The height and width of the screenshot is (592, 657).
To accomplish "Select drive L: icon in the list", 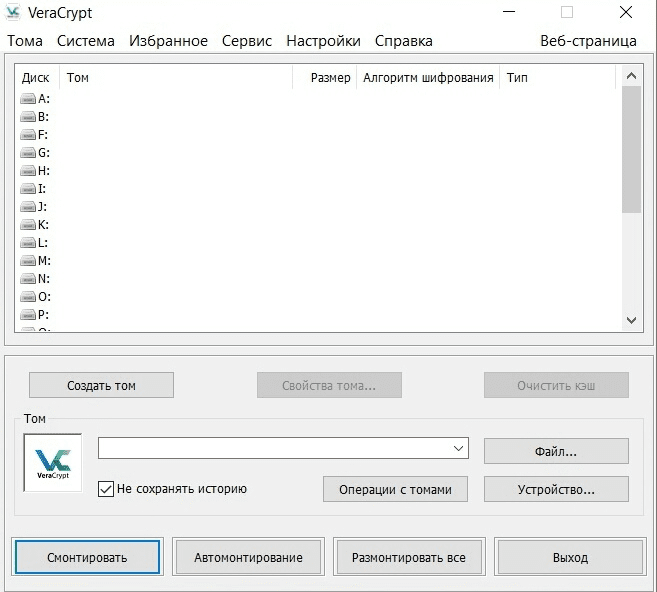I will pyautogui.click(x=28, y=243).
